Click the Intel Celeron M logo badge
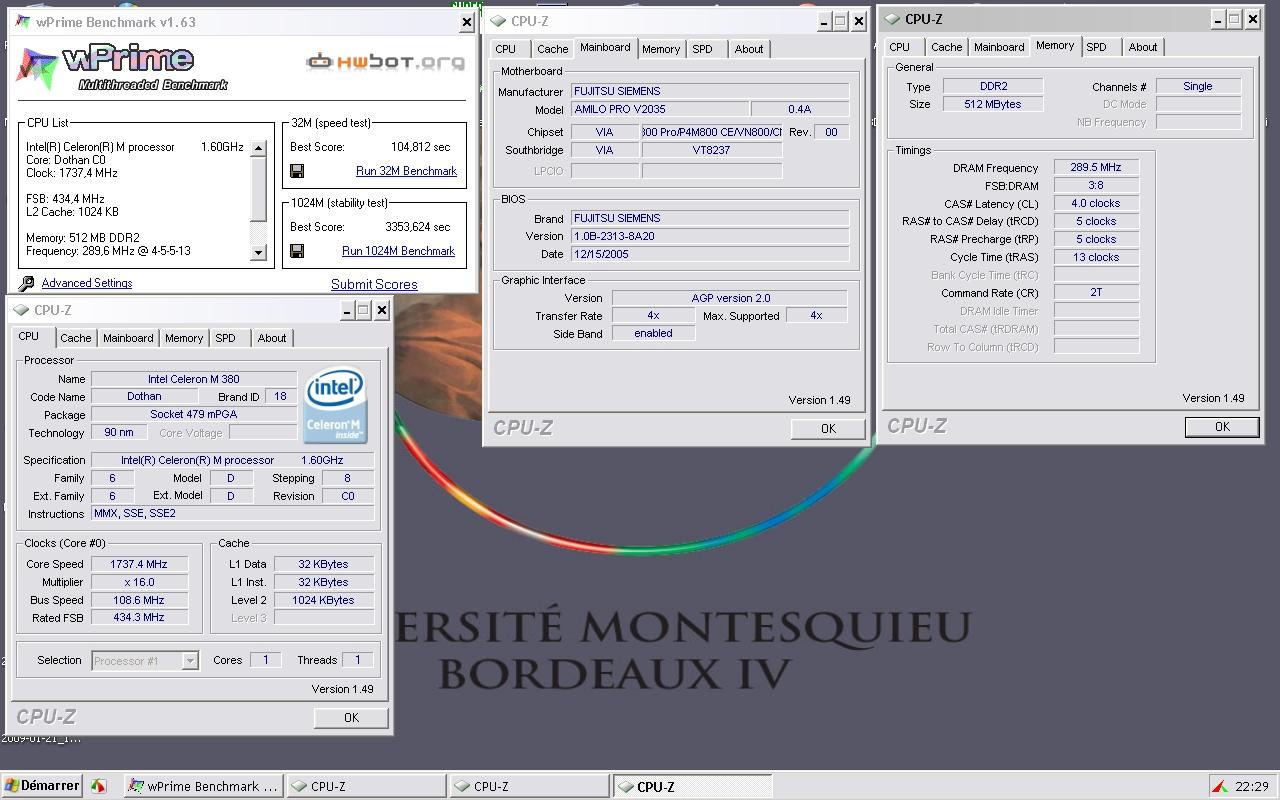Screen dimensions: 1280x800 point(335,407)
